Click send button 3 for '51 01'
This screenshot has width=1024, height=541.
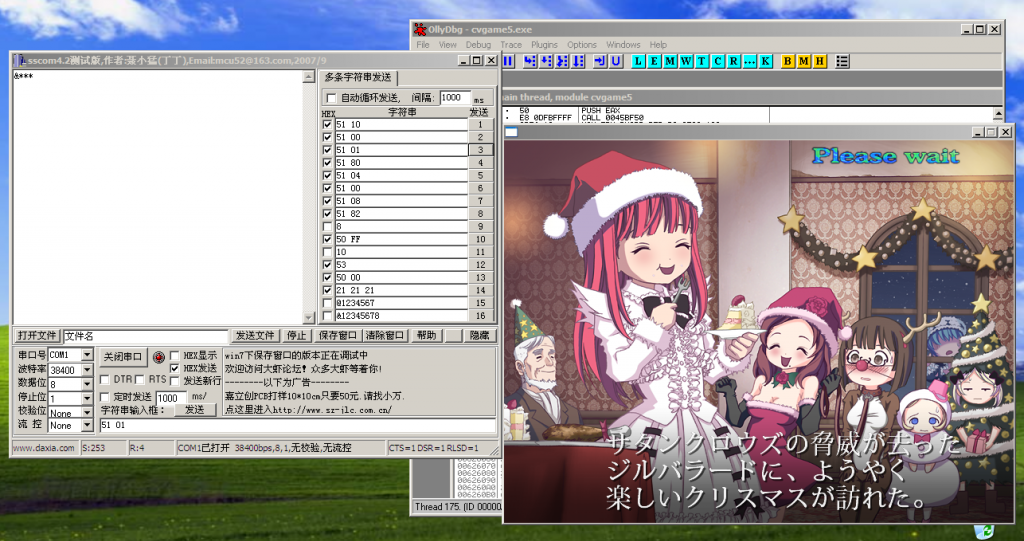click(x=481, y=150)
